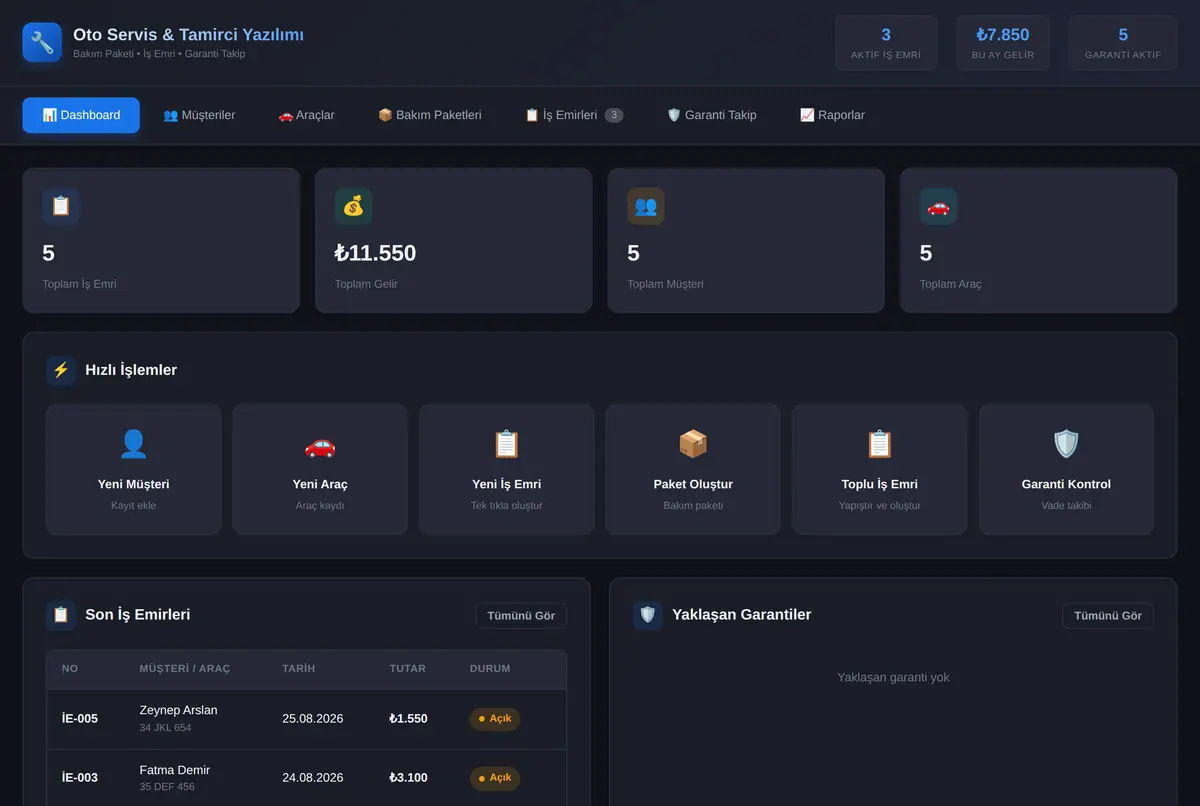
Task: Click the clipboard icon in Toplu İş Emri tile
Action: 880,444
